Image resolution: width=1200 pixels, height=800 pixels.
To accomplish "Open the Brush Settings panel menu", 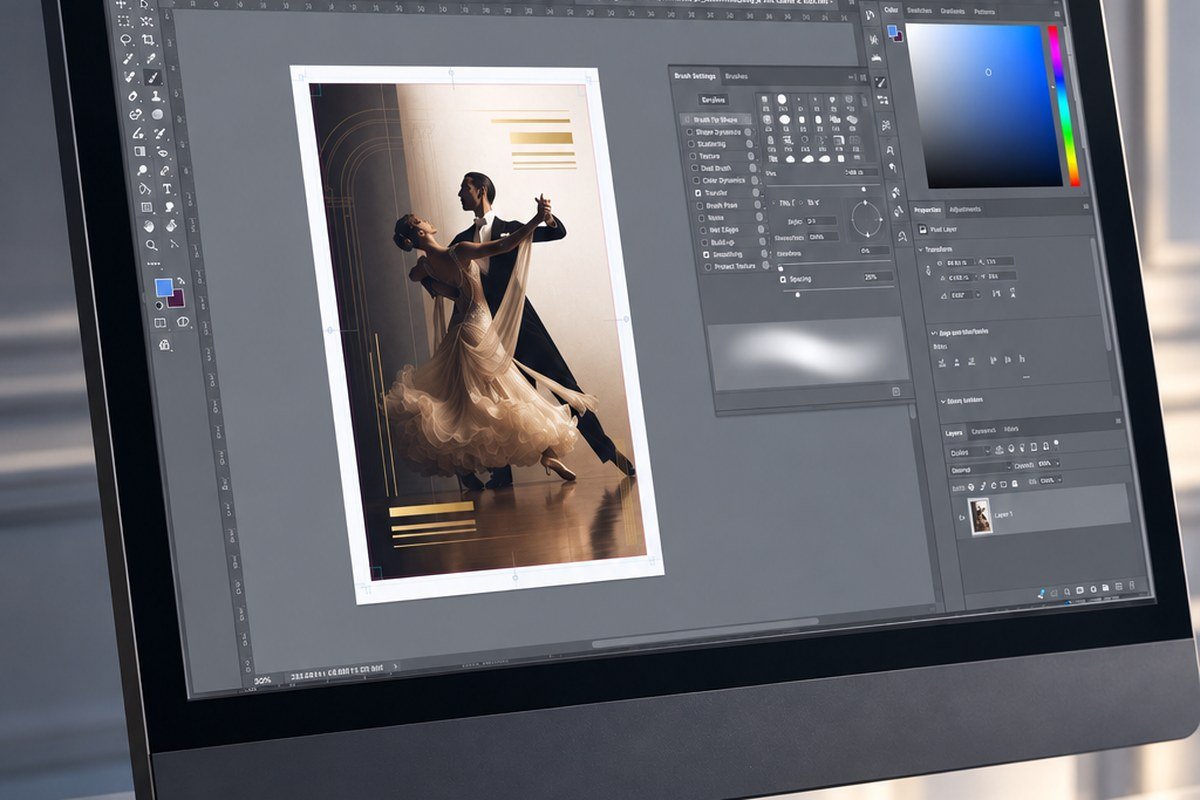I will tap(864, 77).
